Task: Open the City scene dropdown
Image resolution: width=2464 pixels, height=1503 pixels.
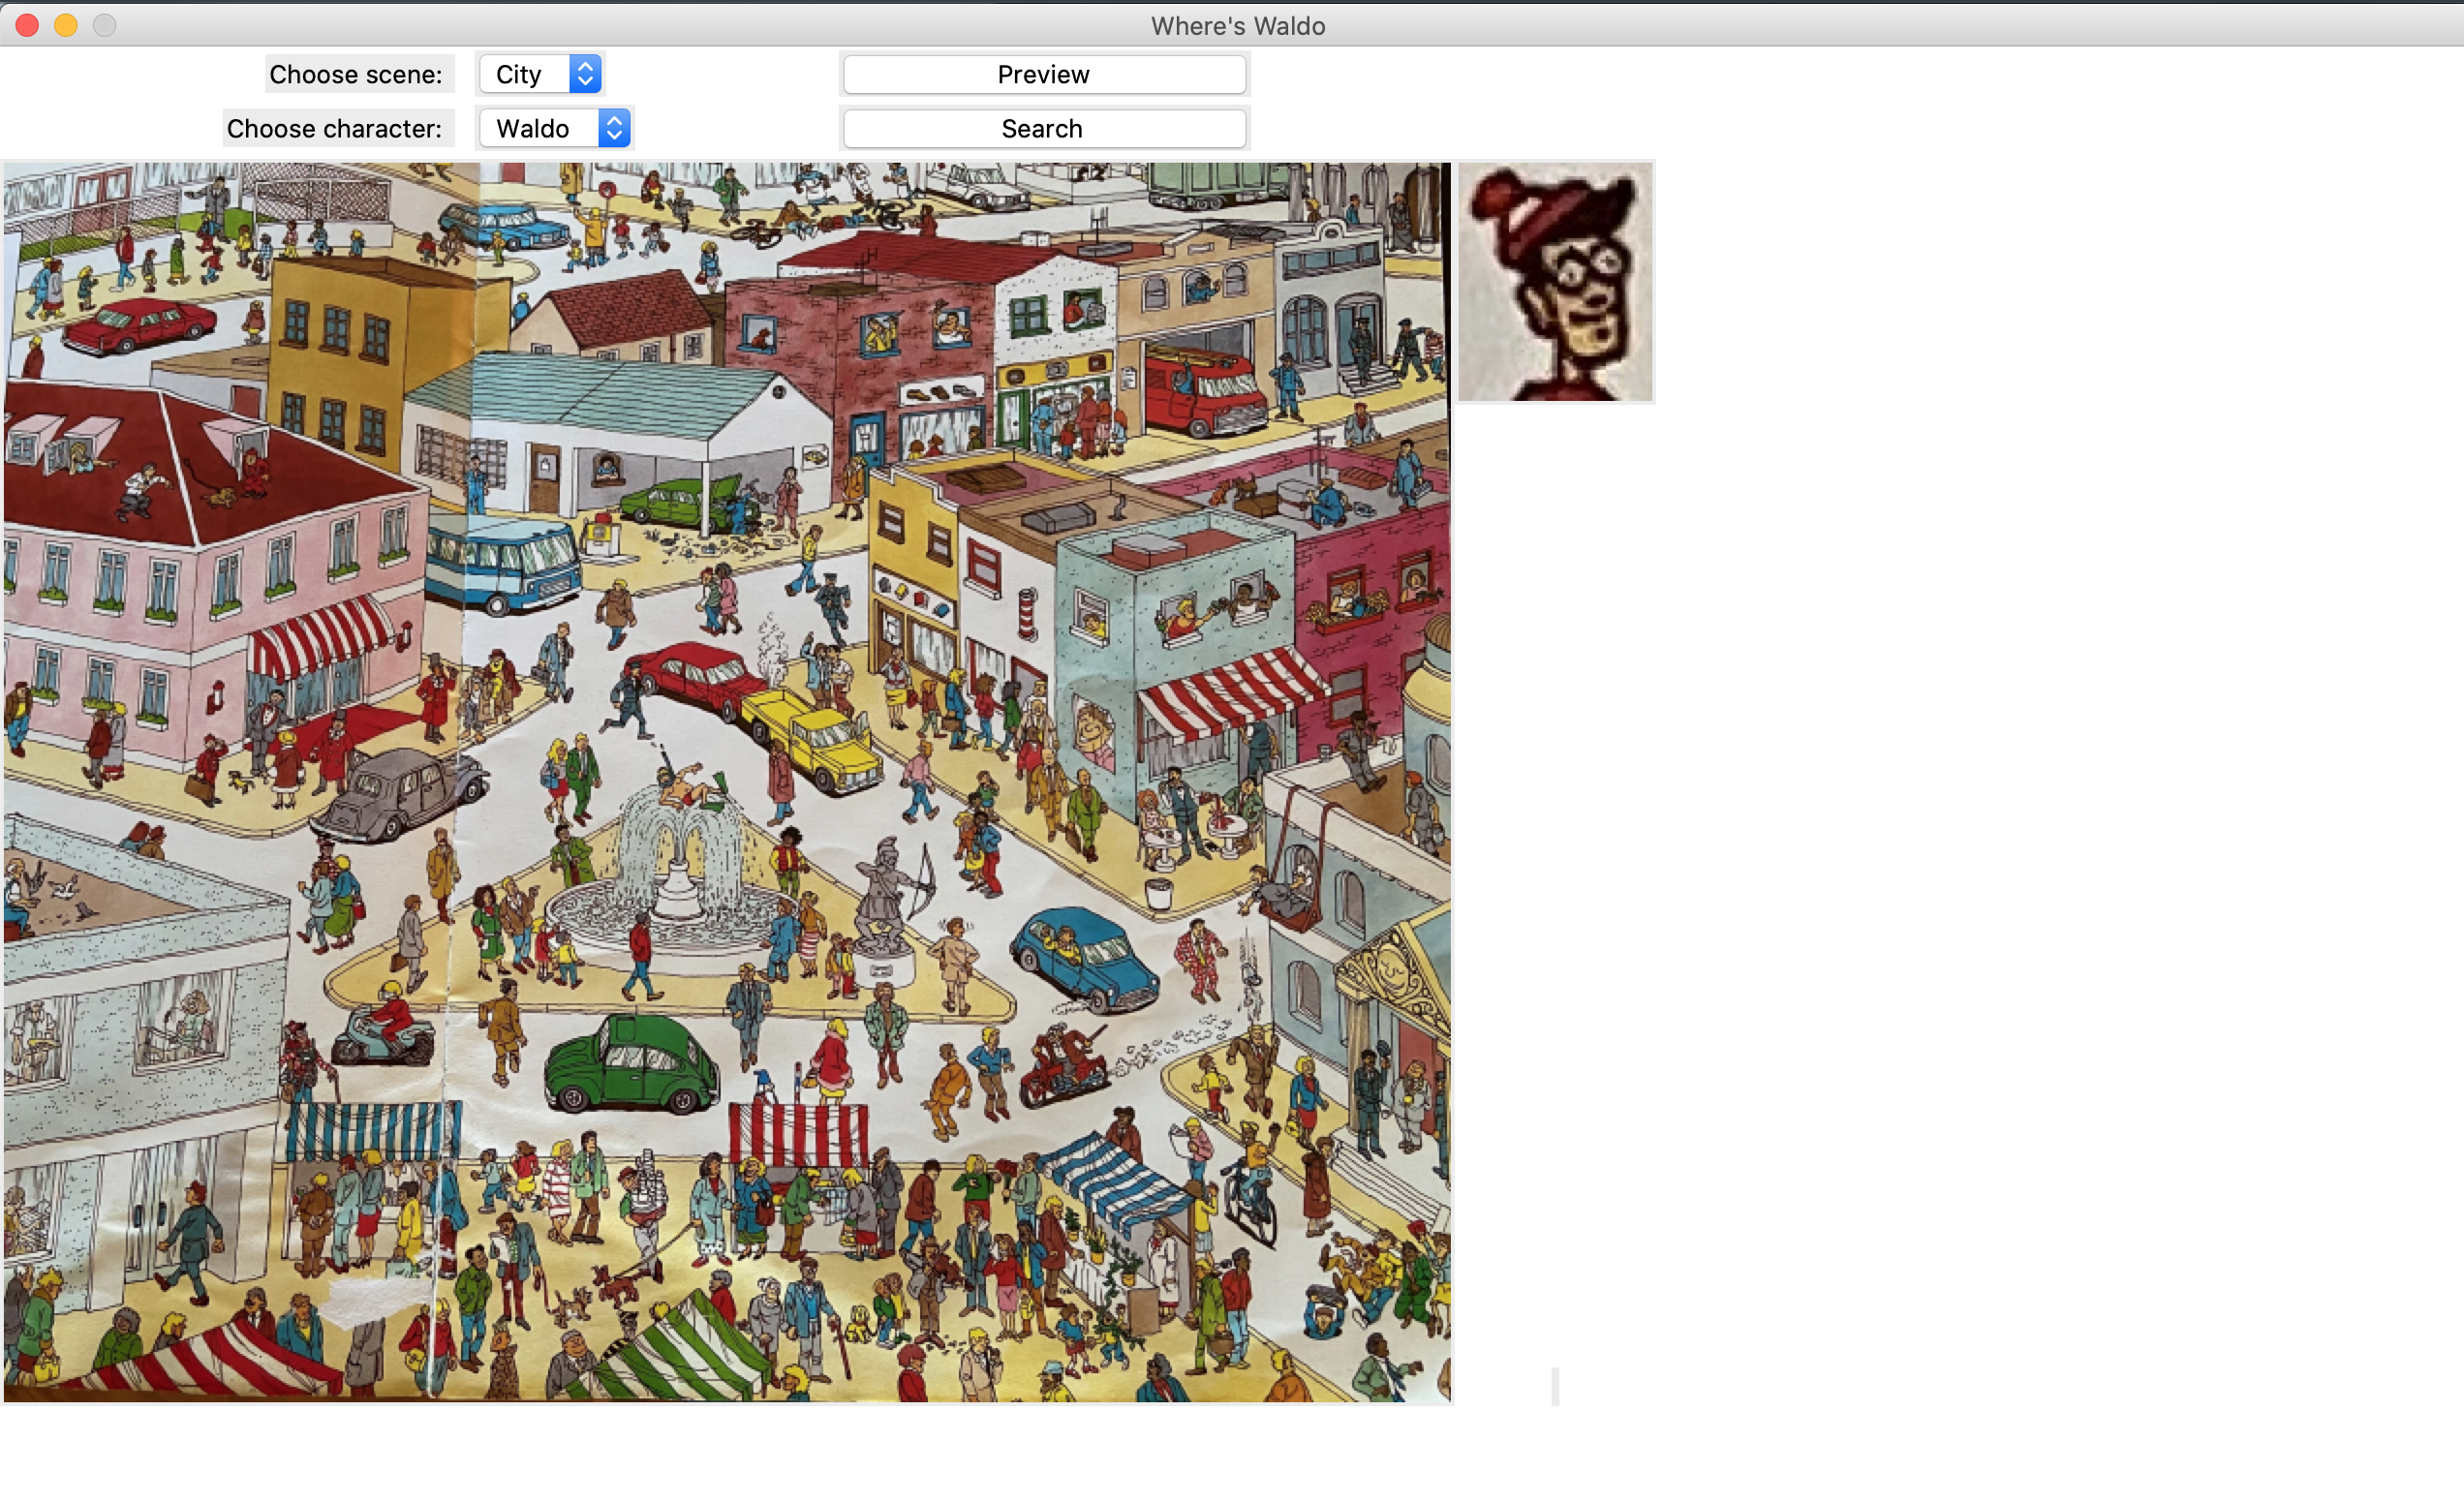Action: (540, 74)
